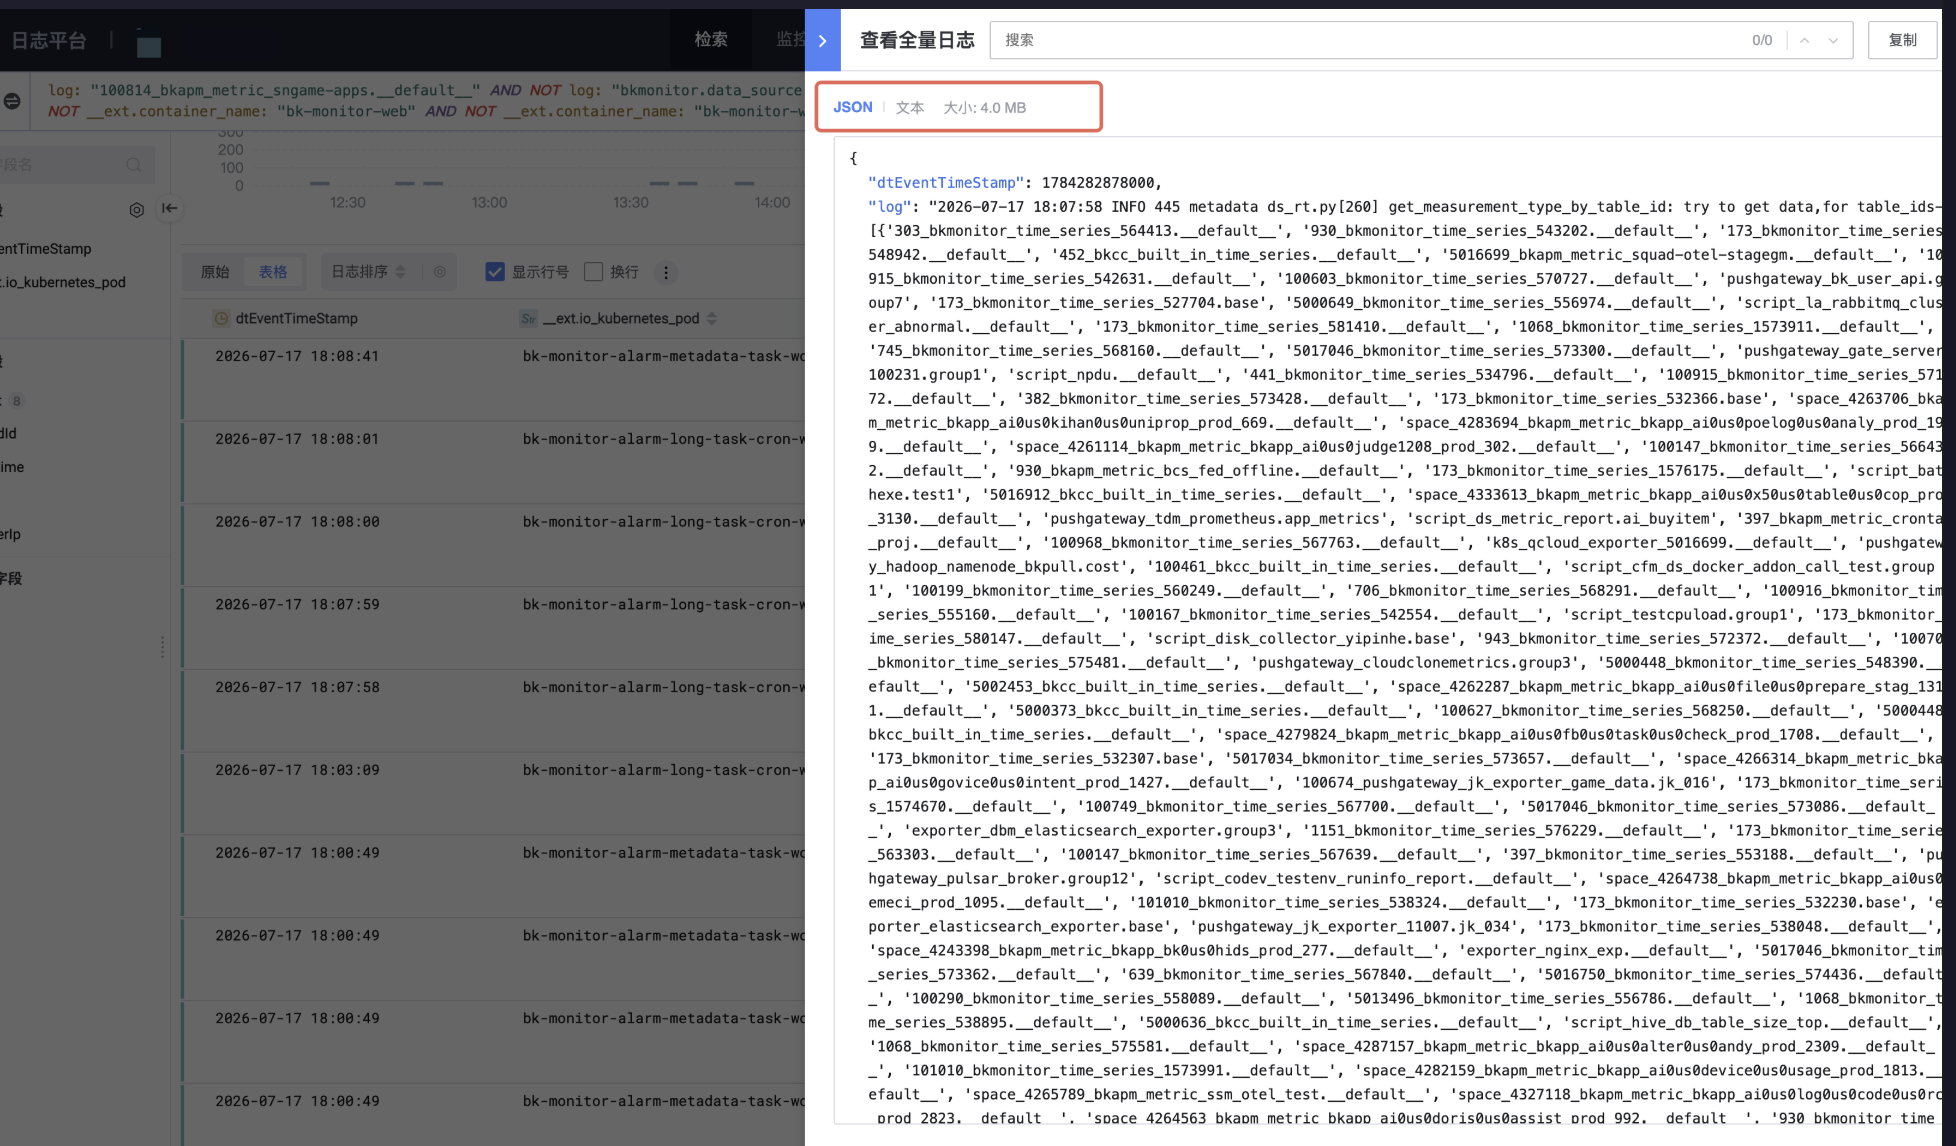The height and width of the screenshot is (1146, 1956).
Task: Click 大小: 4.0 MB size label
Action: point(984,107)
